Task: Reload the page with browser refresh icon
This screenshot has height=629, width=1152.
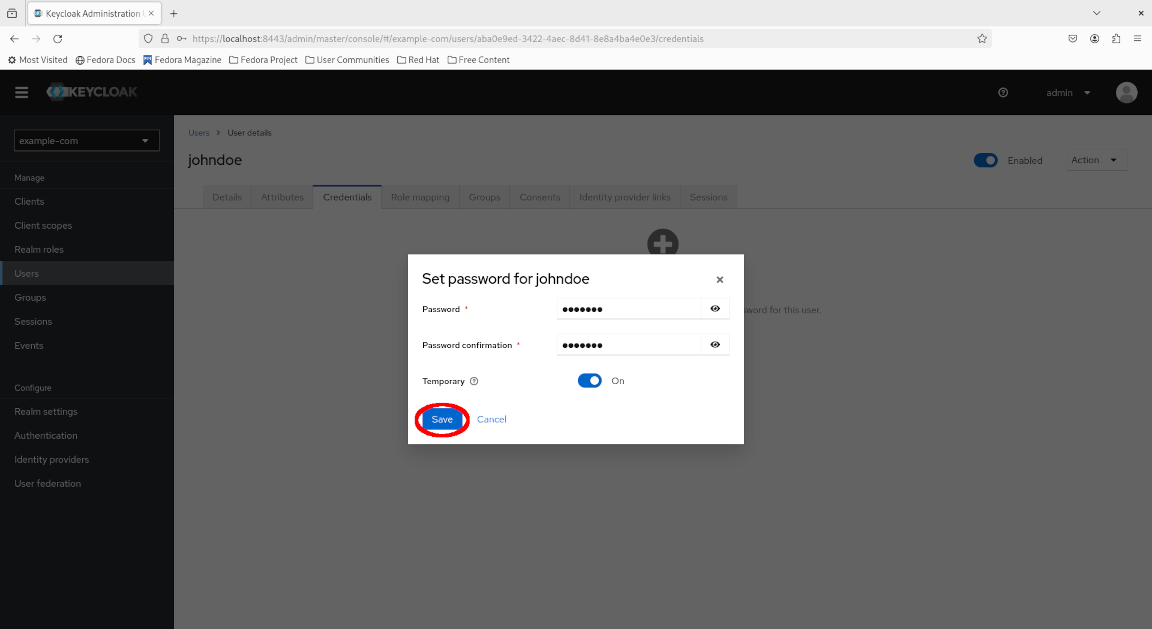Action: pos(58,38)
